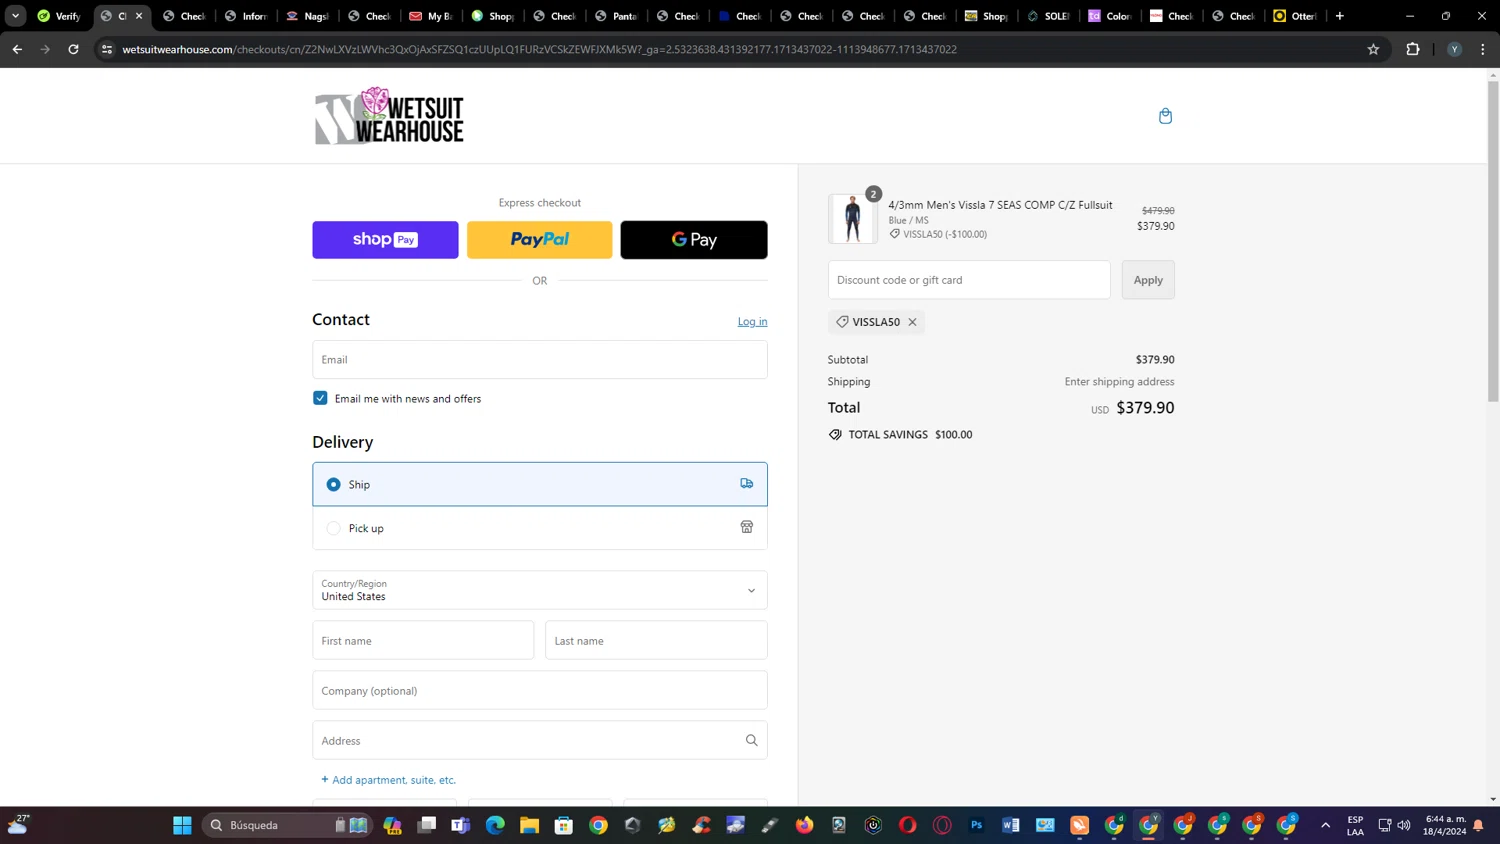Image resolution: width=1500 pixels, height=844 pixels.
Task: Click the store icon in Pick up option
Action: [746, 527]
